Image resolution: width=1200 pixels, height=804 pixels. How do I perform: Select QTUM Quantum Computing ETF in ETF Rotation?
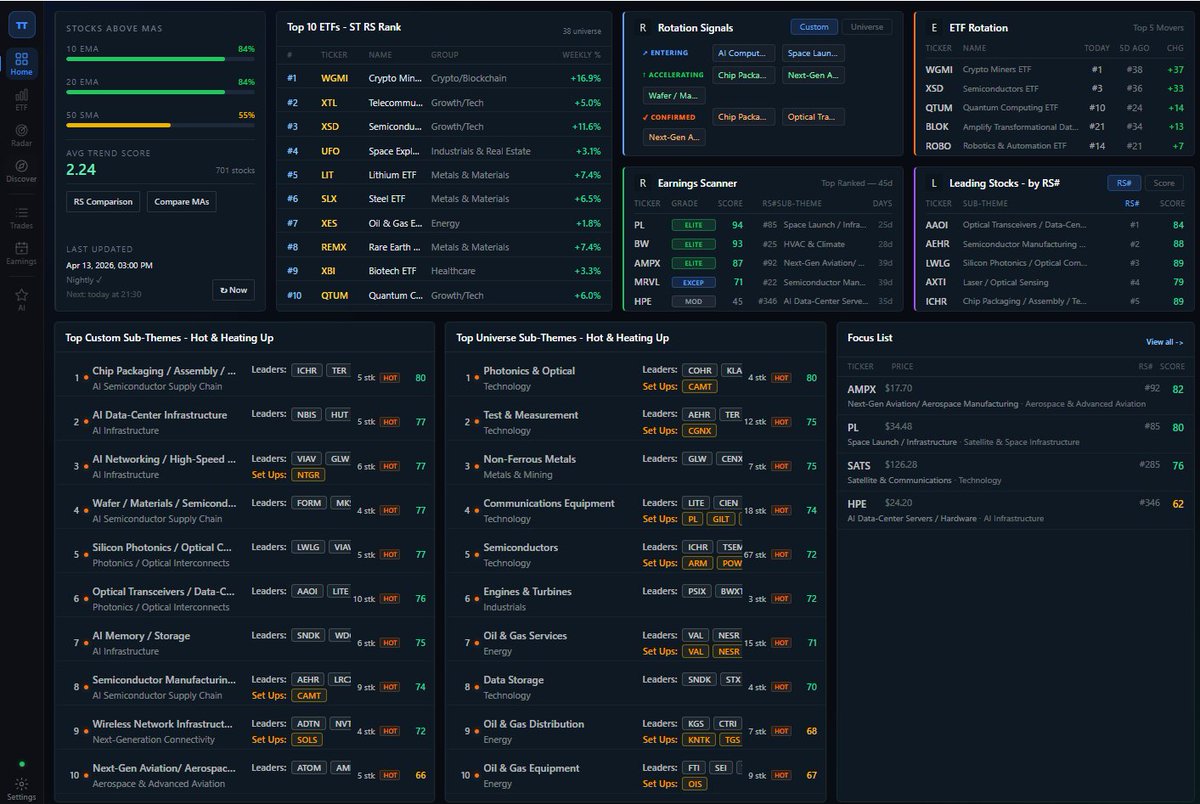(x=1054, y=107)
